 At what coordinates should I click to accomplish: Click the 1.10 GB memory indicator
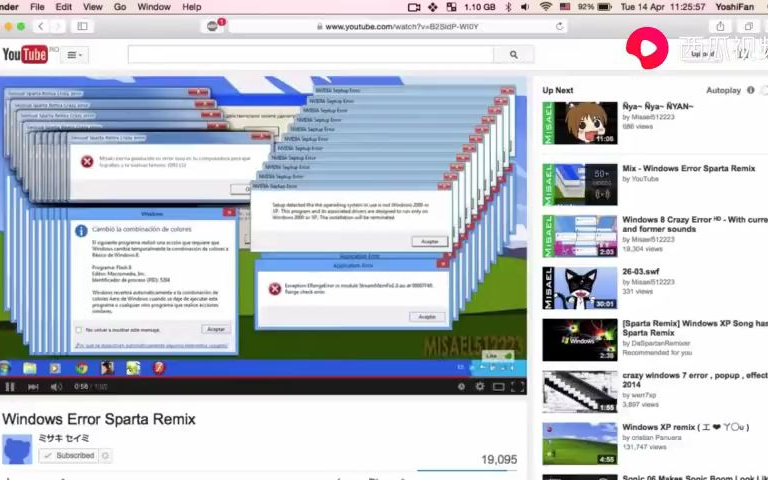(480, 7)
